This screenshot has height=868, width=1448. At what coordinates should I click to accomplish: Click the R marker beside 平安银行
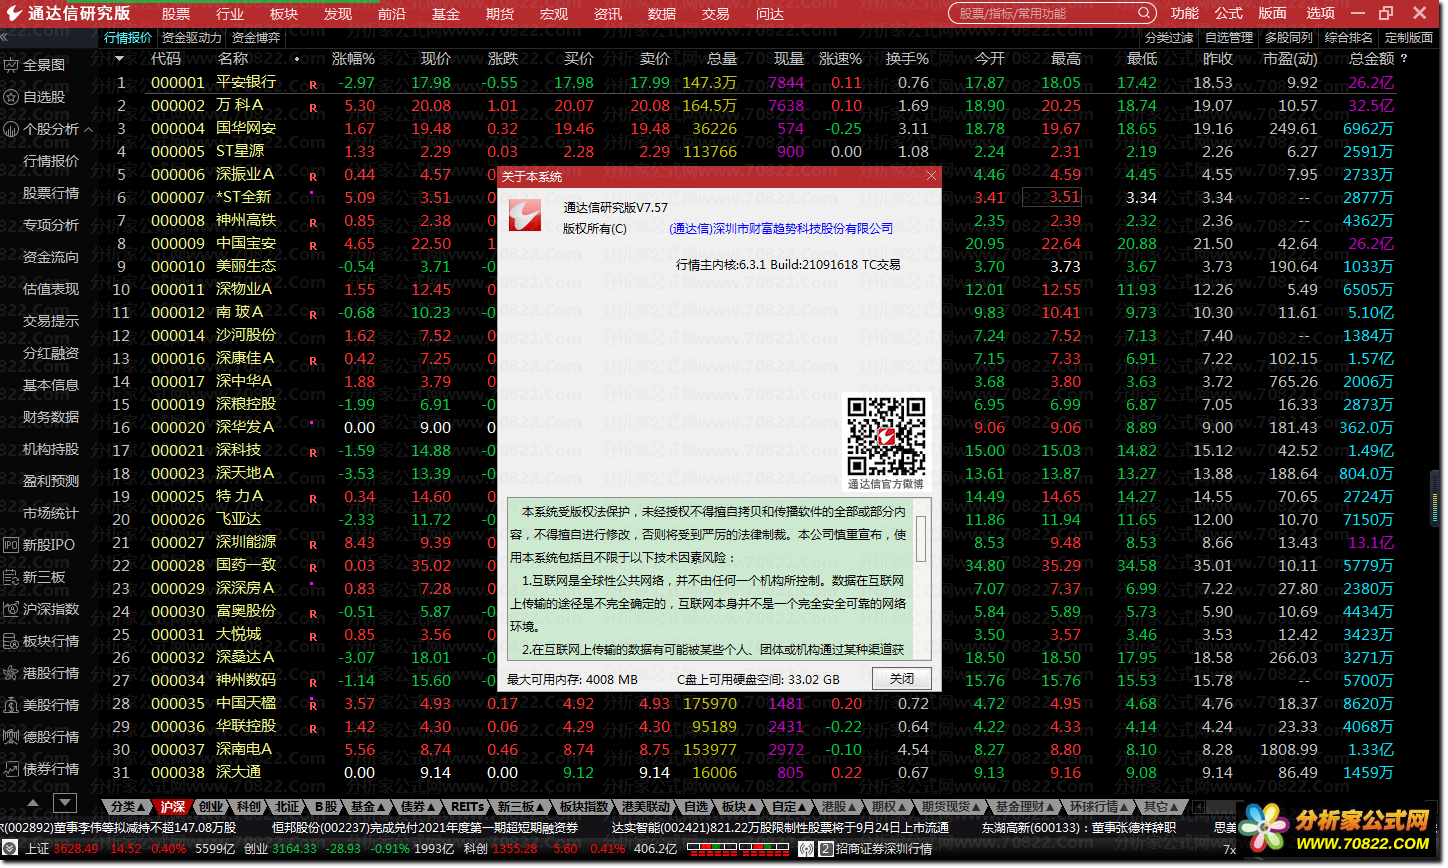coord(313,86)
